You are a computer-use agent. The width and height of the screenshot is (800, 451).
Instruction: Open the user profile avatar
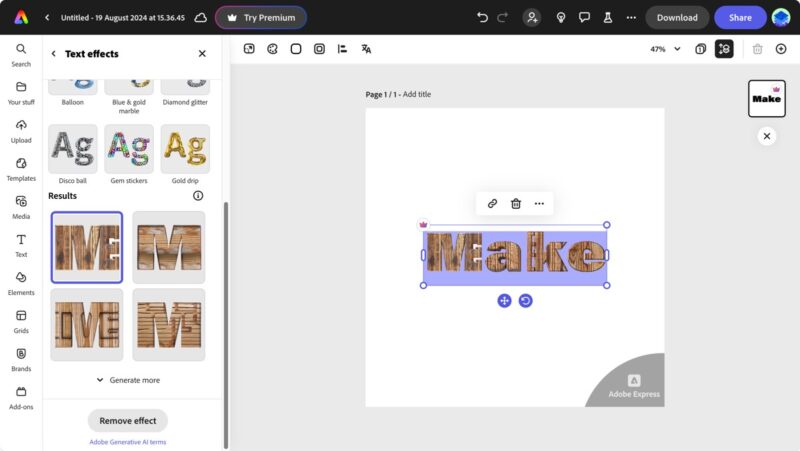[781, 17]
